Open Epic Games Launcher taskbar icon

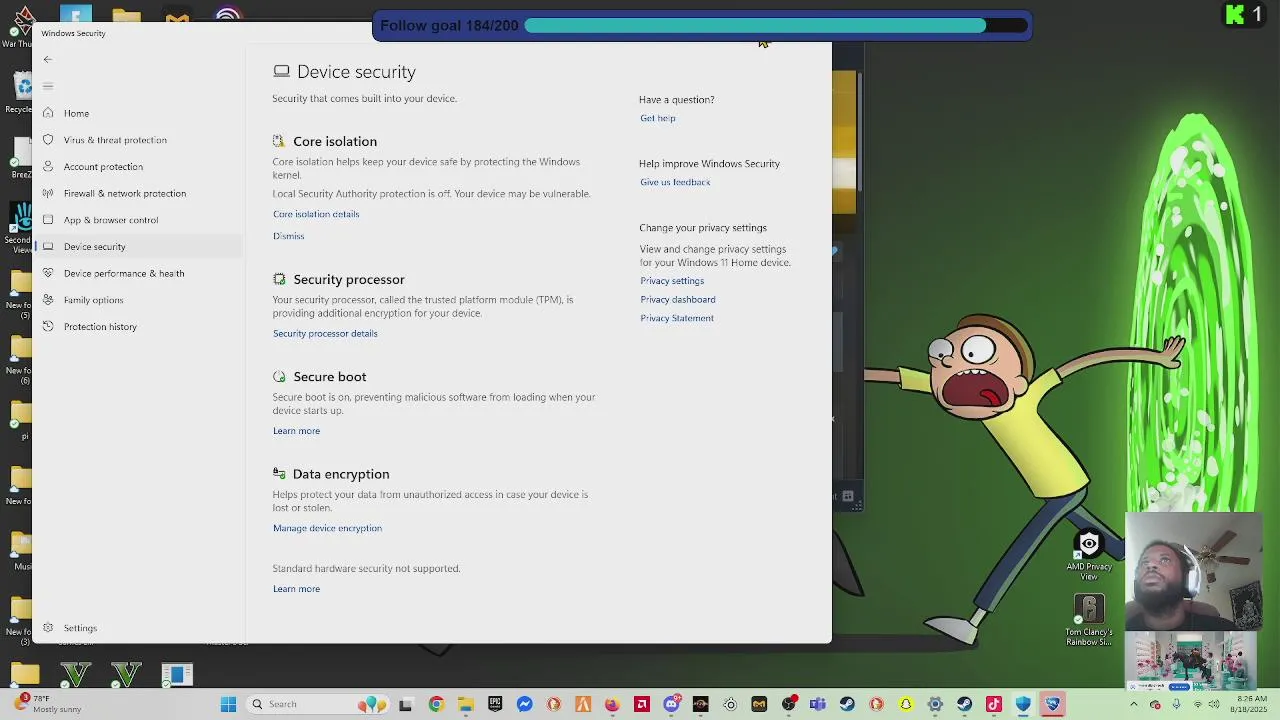point(495,704)
